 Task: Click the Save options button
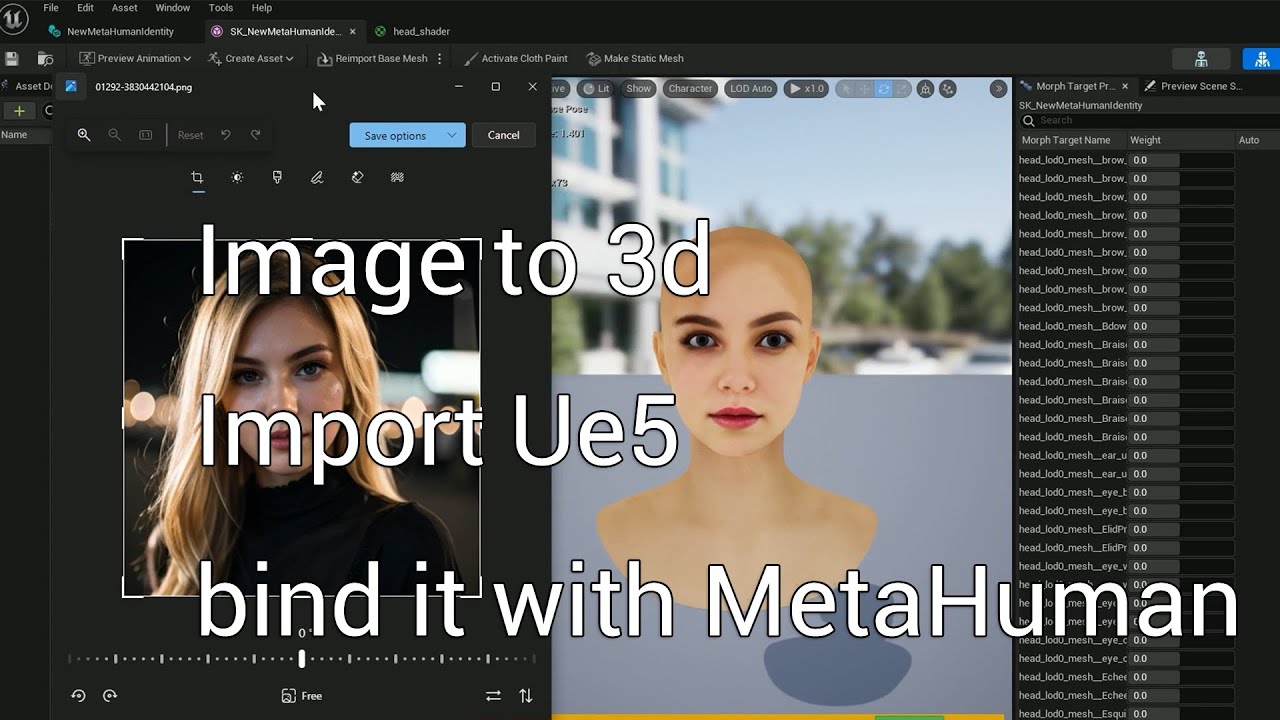click(395, 135)
